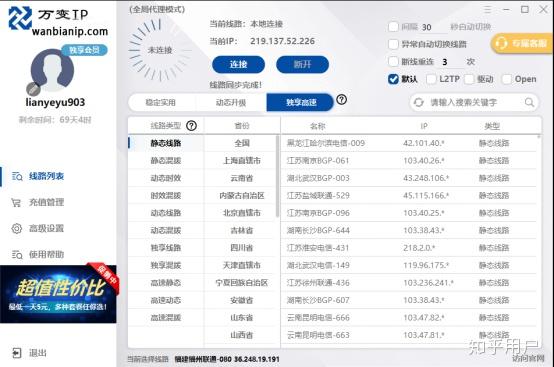
Task: Open 高级设置 gear icon
Action: [x=17, y=229]
